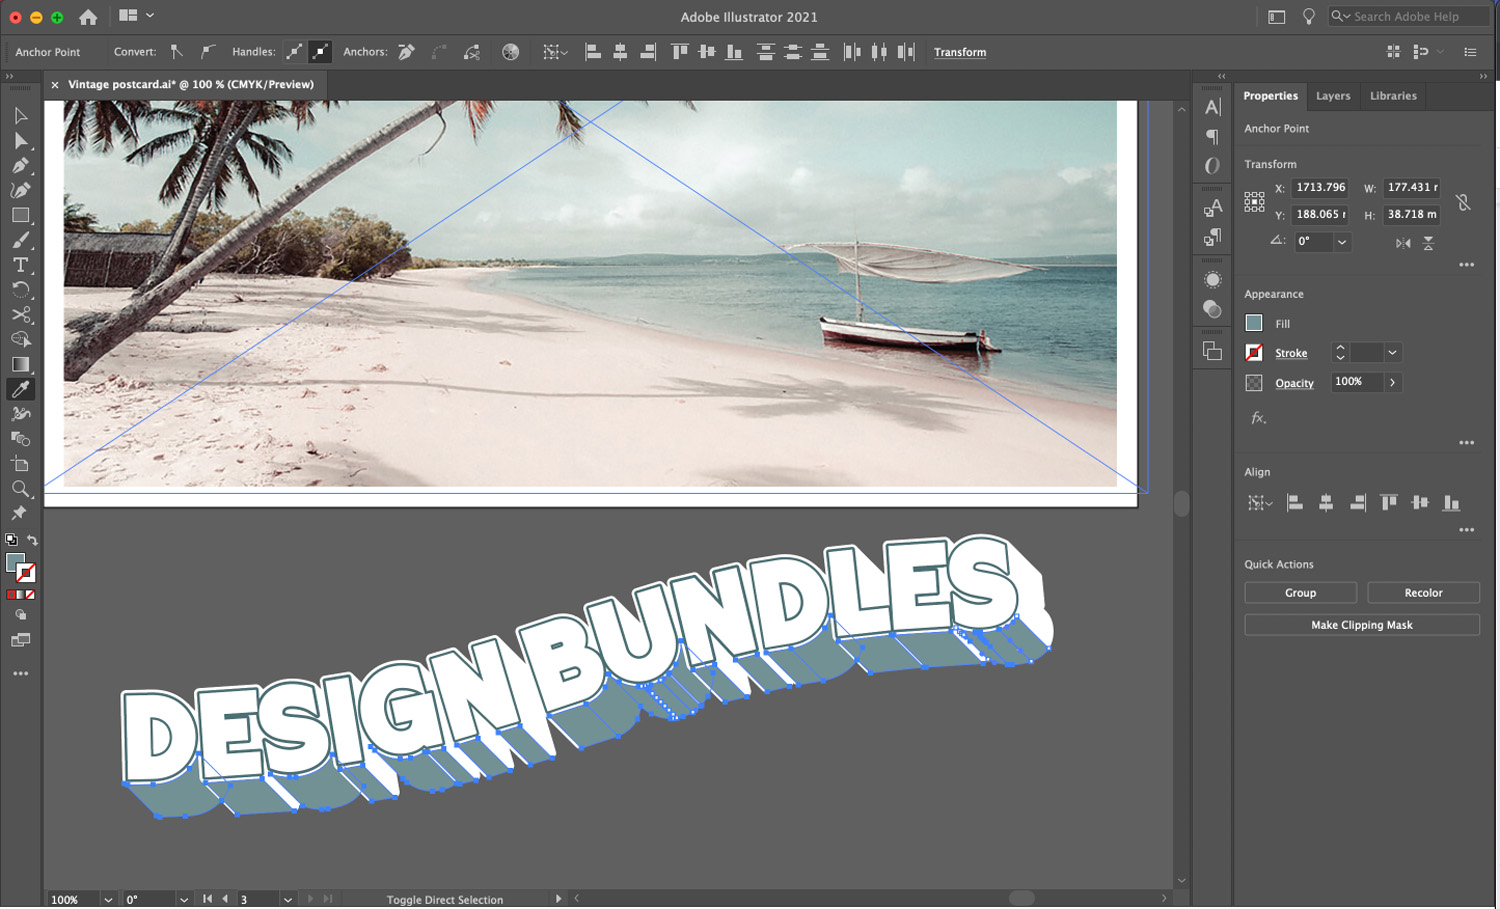Viewport: 1500px width, 909px height.
Task: Open the Paragraph panel icon in dock
Action: coord(1213,136)
